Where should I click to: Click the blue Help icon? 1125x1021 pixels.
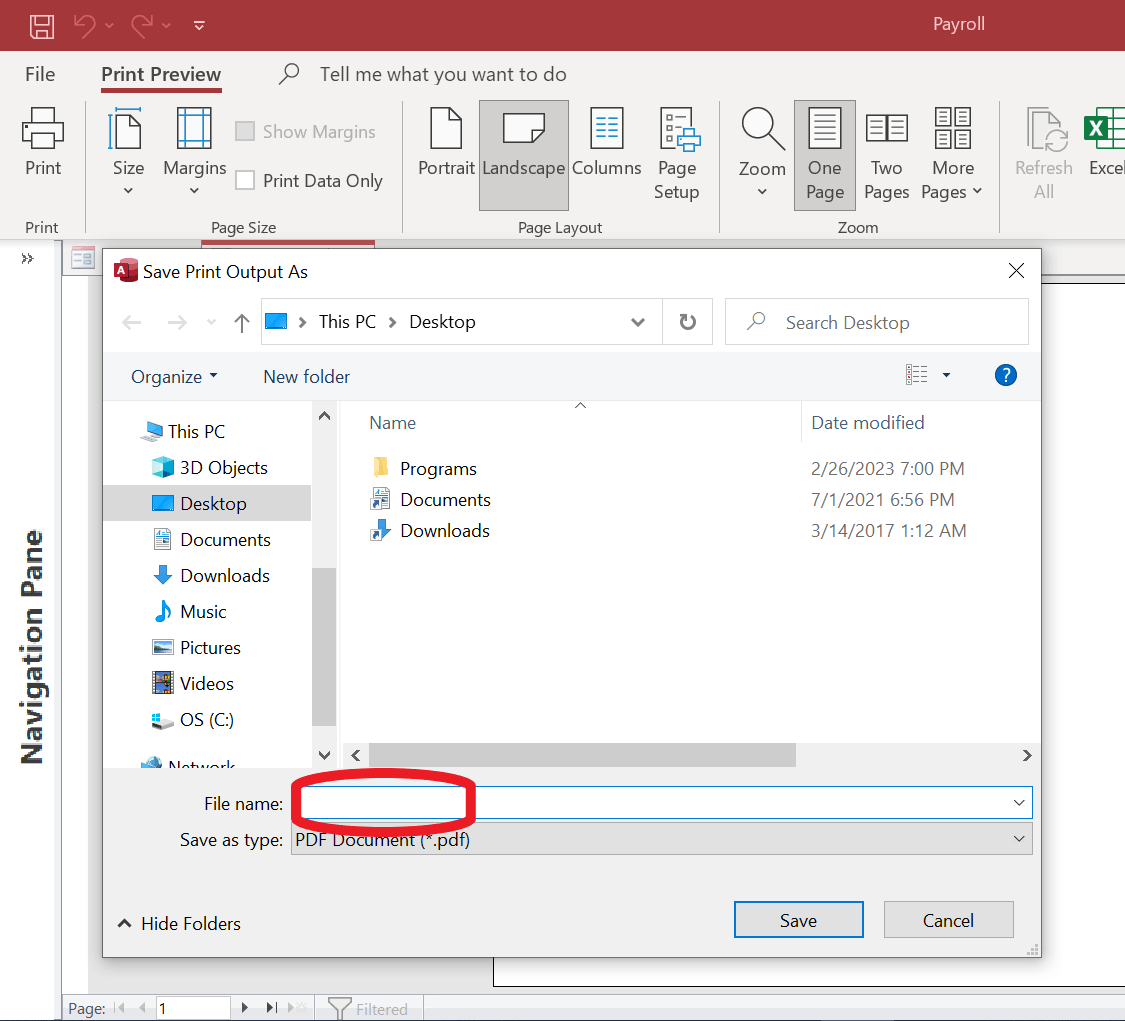pos(1005,375)
